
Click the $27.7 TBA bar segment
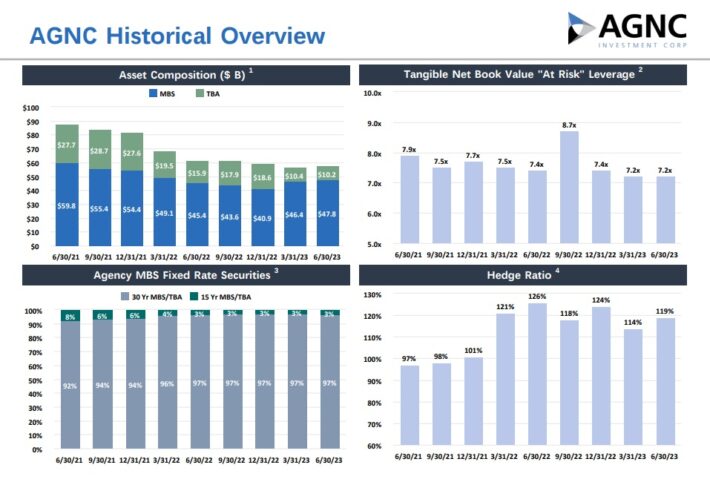68,144
